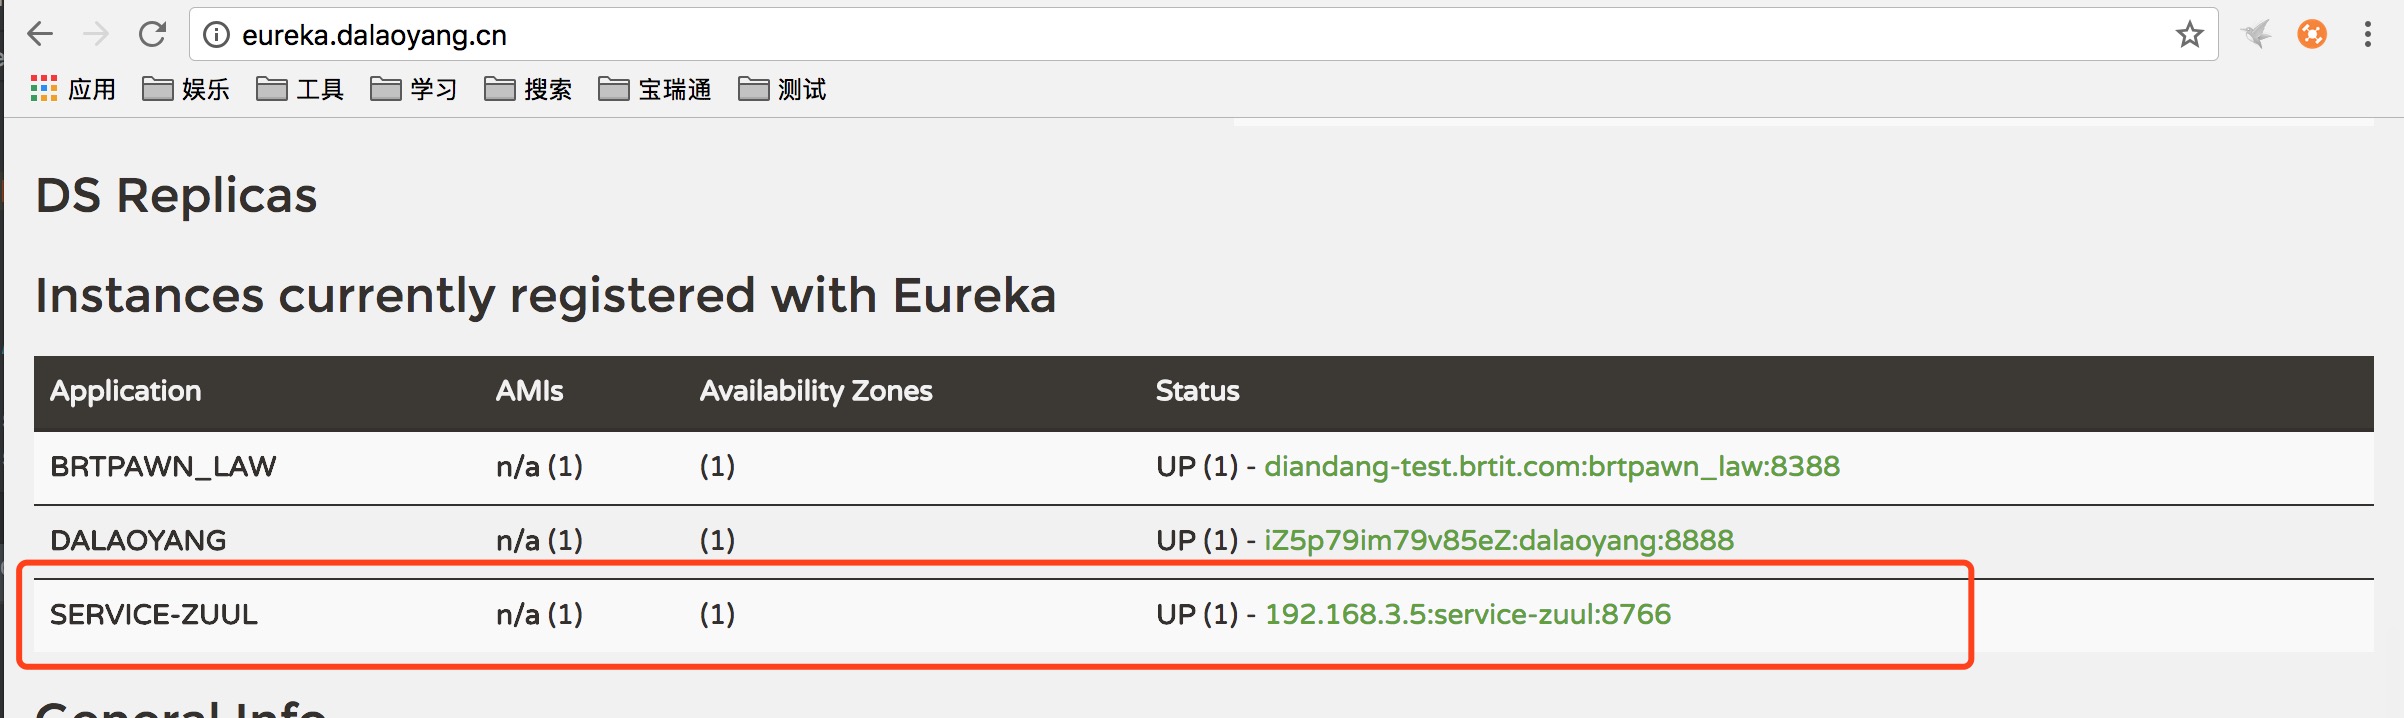
Task: Open the 搜索 bookmark folder
Action: point(528,90)
